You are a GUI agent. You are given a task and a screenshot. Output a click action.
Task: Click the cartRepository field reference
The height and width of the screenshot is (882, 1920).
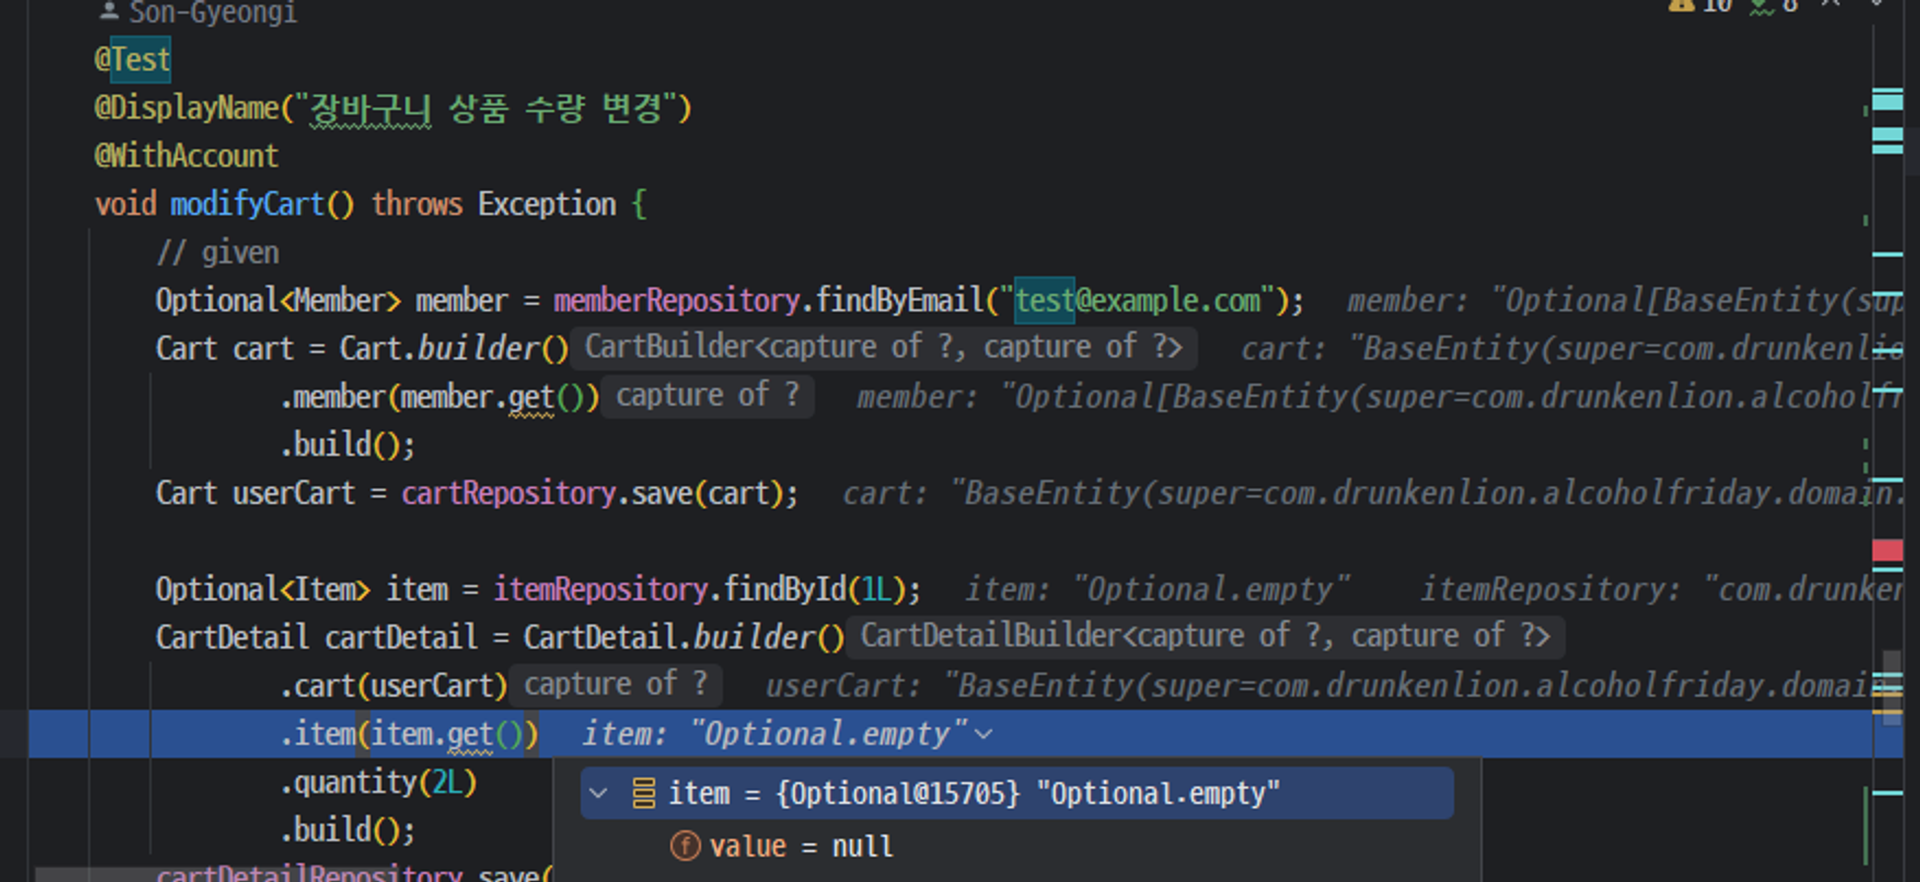coord(508,493)
